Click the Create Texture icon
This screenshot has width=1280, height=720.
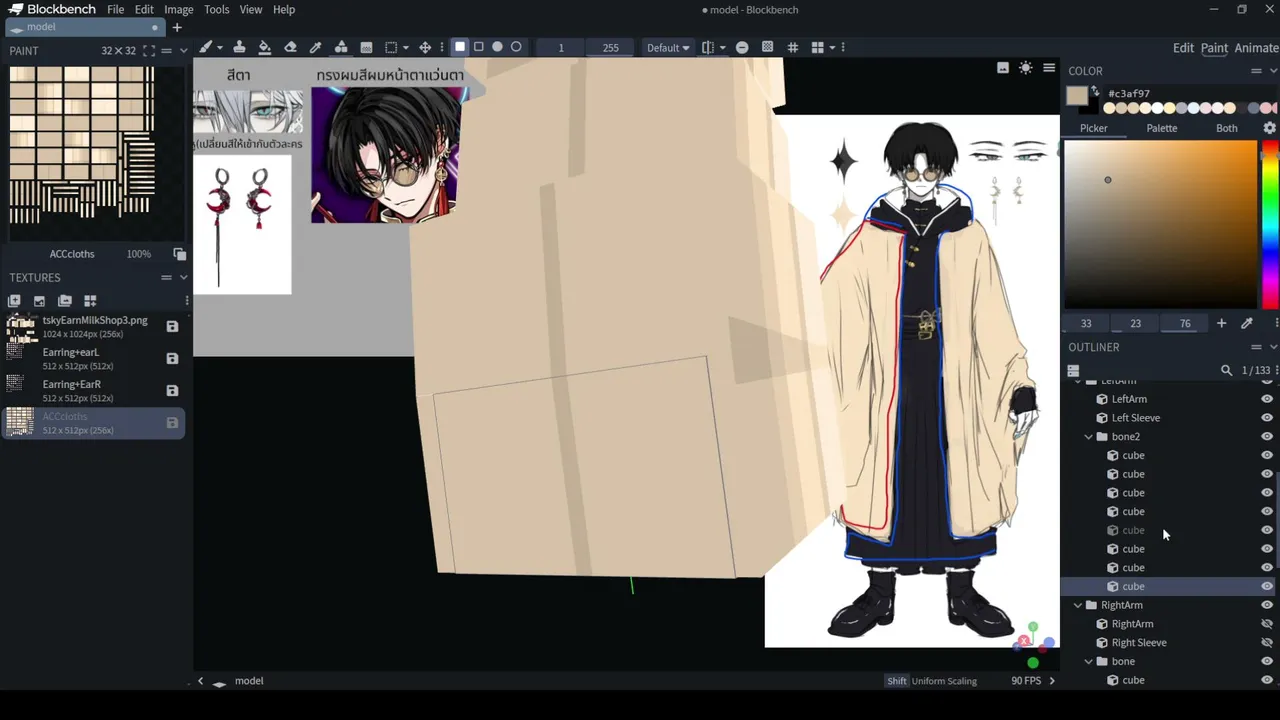(14, 300)
